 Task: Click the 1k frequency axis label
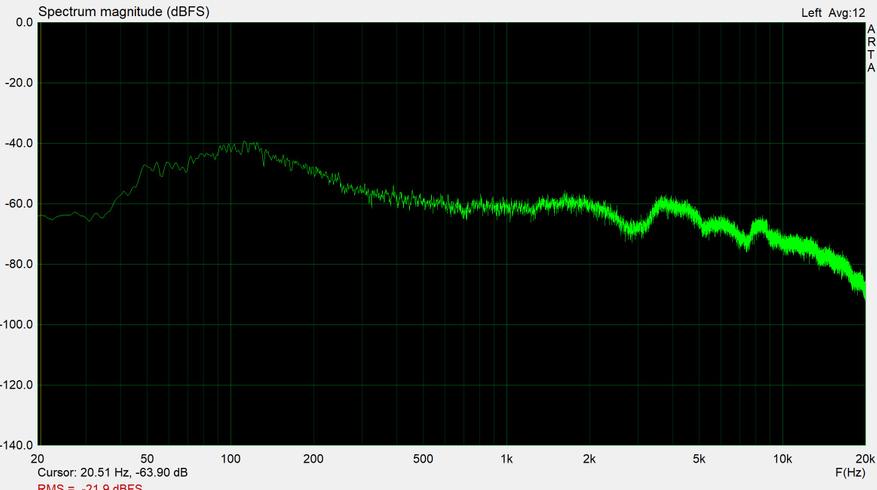[x=506, y=459]
